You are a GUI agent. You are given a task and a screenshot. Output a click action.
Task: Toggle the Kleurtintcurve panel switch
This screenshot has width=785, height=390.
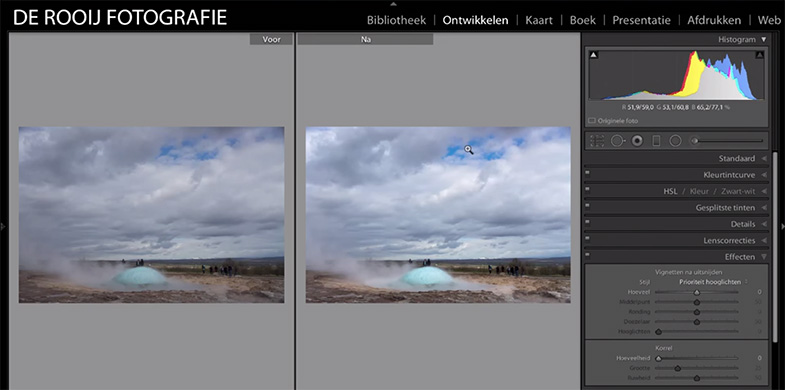pyautogui.click(x=587, y=173)
